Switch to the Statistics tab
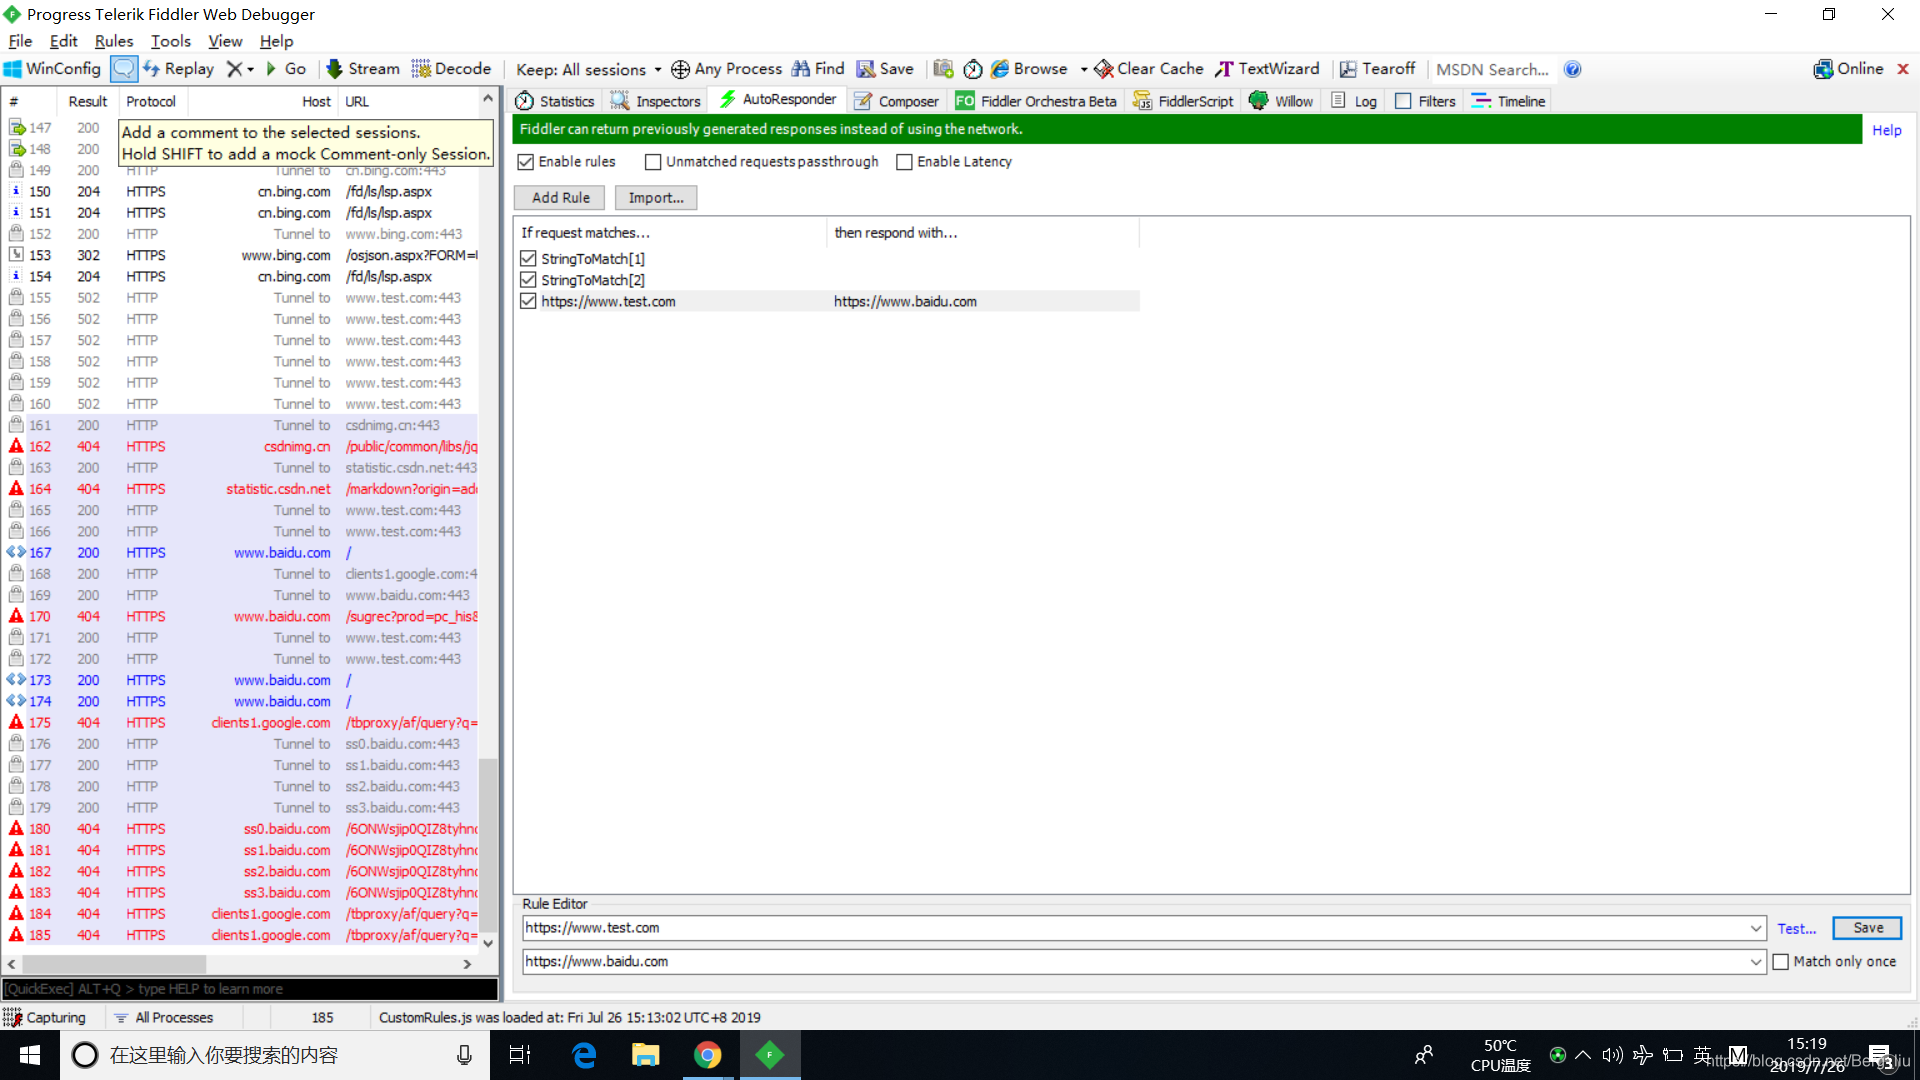1920x1080 pixels. click(555, 101)
